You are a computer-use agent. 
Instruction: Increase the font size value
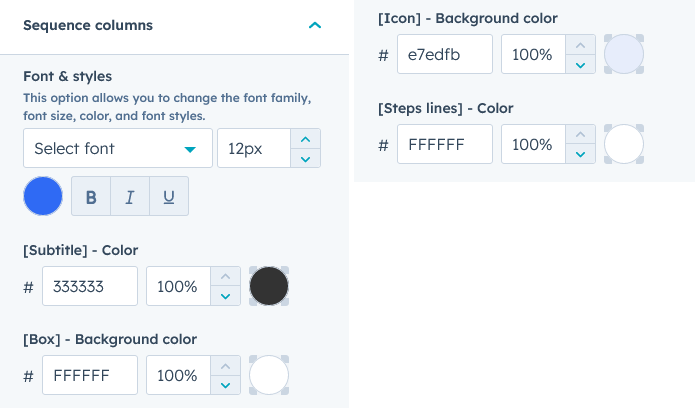pos(305,138)
